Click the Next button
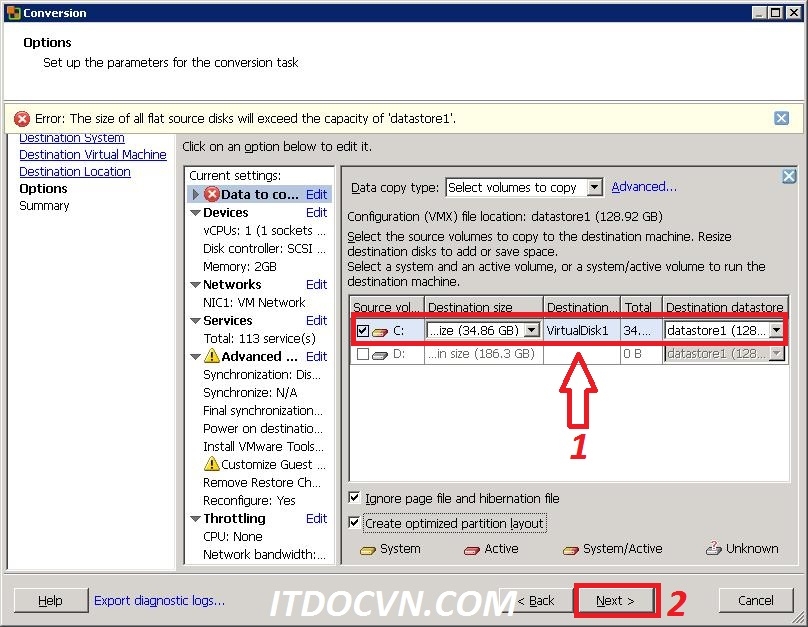The image size is (808, 627). 616,600
